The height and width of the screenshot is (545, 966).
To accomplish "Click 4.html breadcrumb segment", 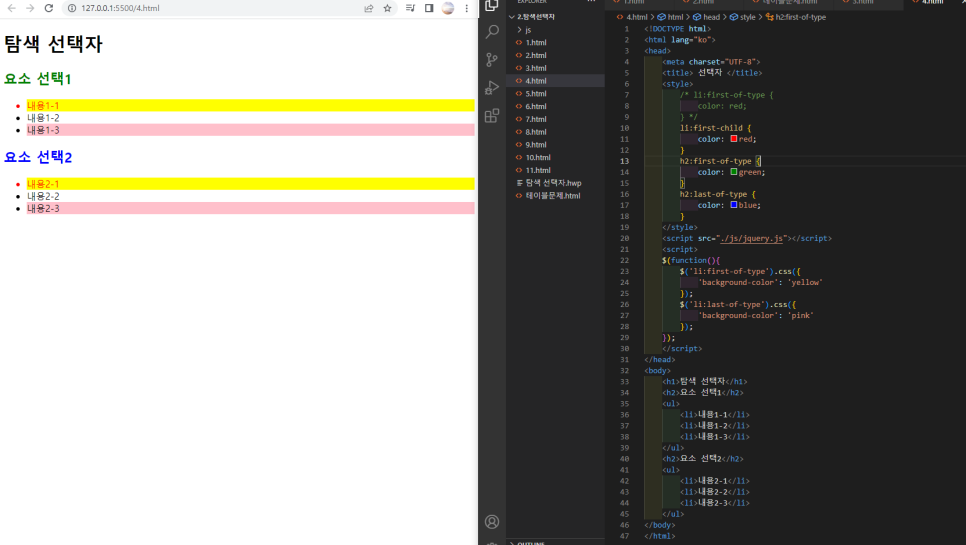I will point(636,17).
